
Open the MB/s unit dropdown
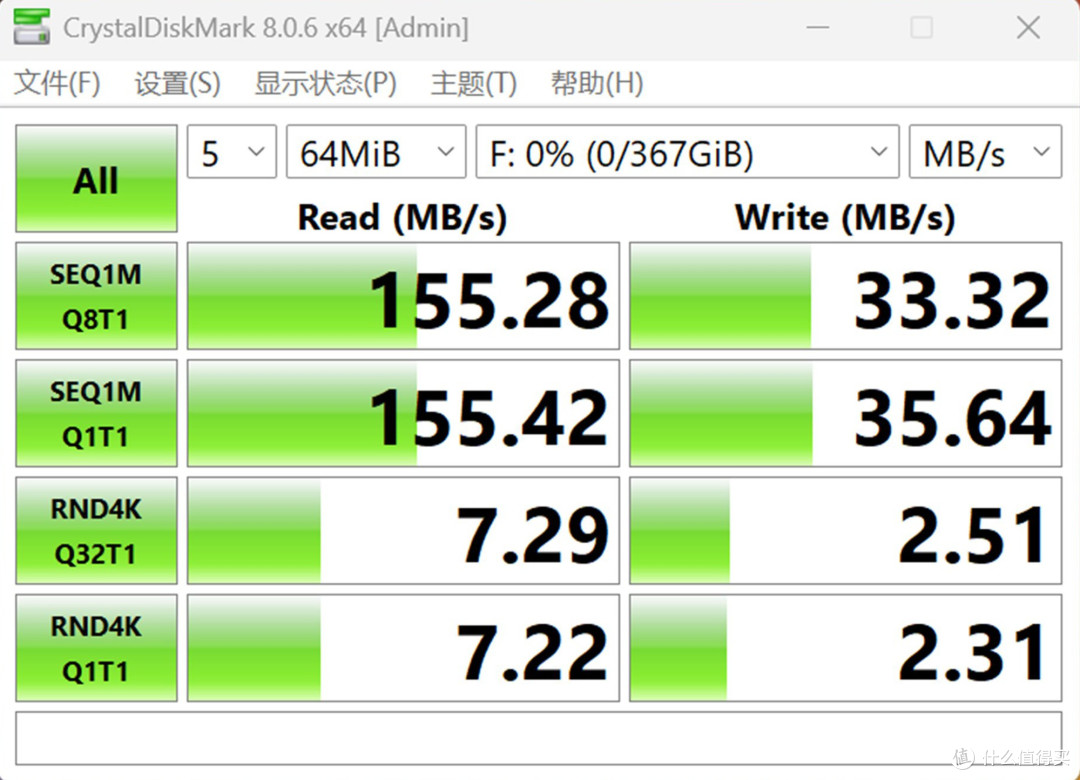(x=985, y=152)
